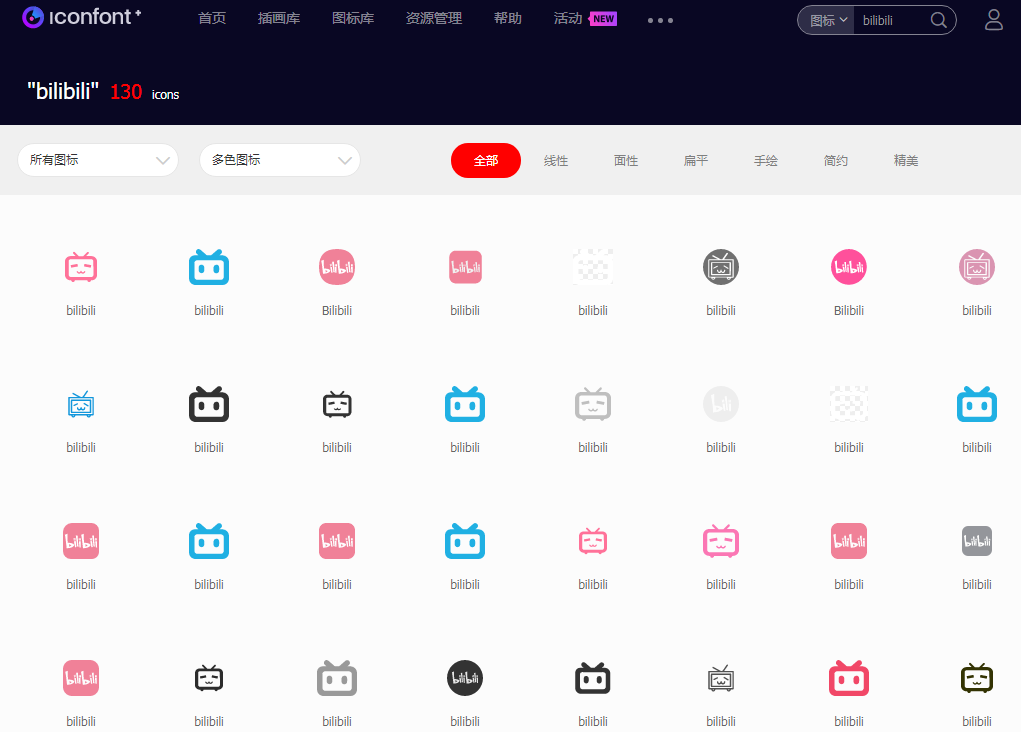Click the iconfont logo

pos(81,17)
